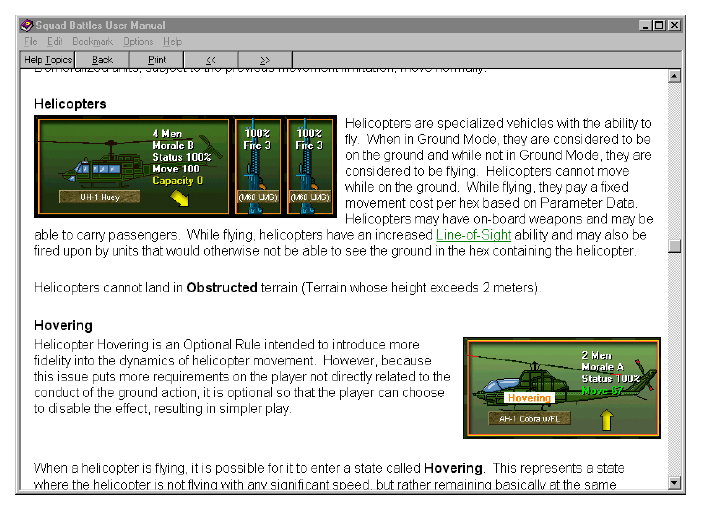701x510 pixels.
Task: Click the scrollbar up arrow
Action: (674, 76)
